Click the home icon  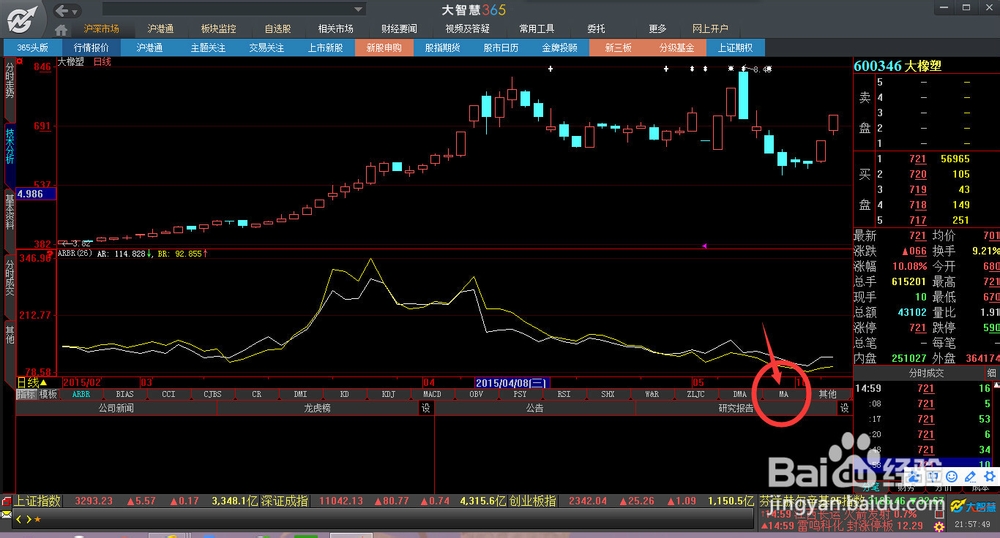point(61,29)
